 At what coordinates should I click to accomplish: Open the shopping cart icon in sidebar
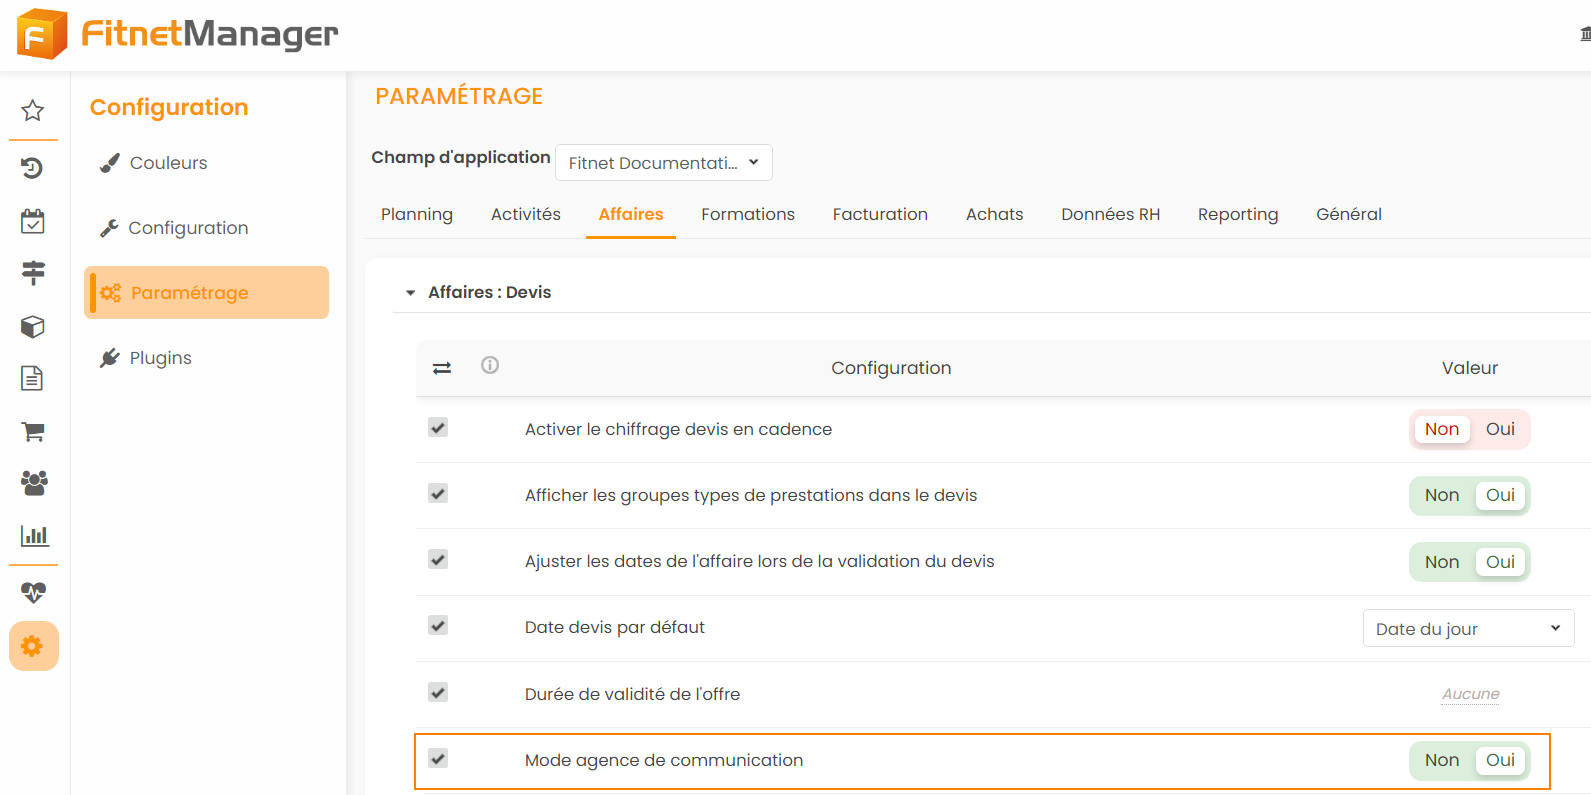(x=33, y=432)
